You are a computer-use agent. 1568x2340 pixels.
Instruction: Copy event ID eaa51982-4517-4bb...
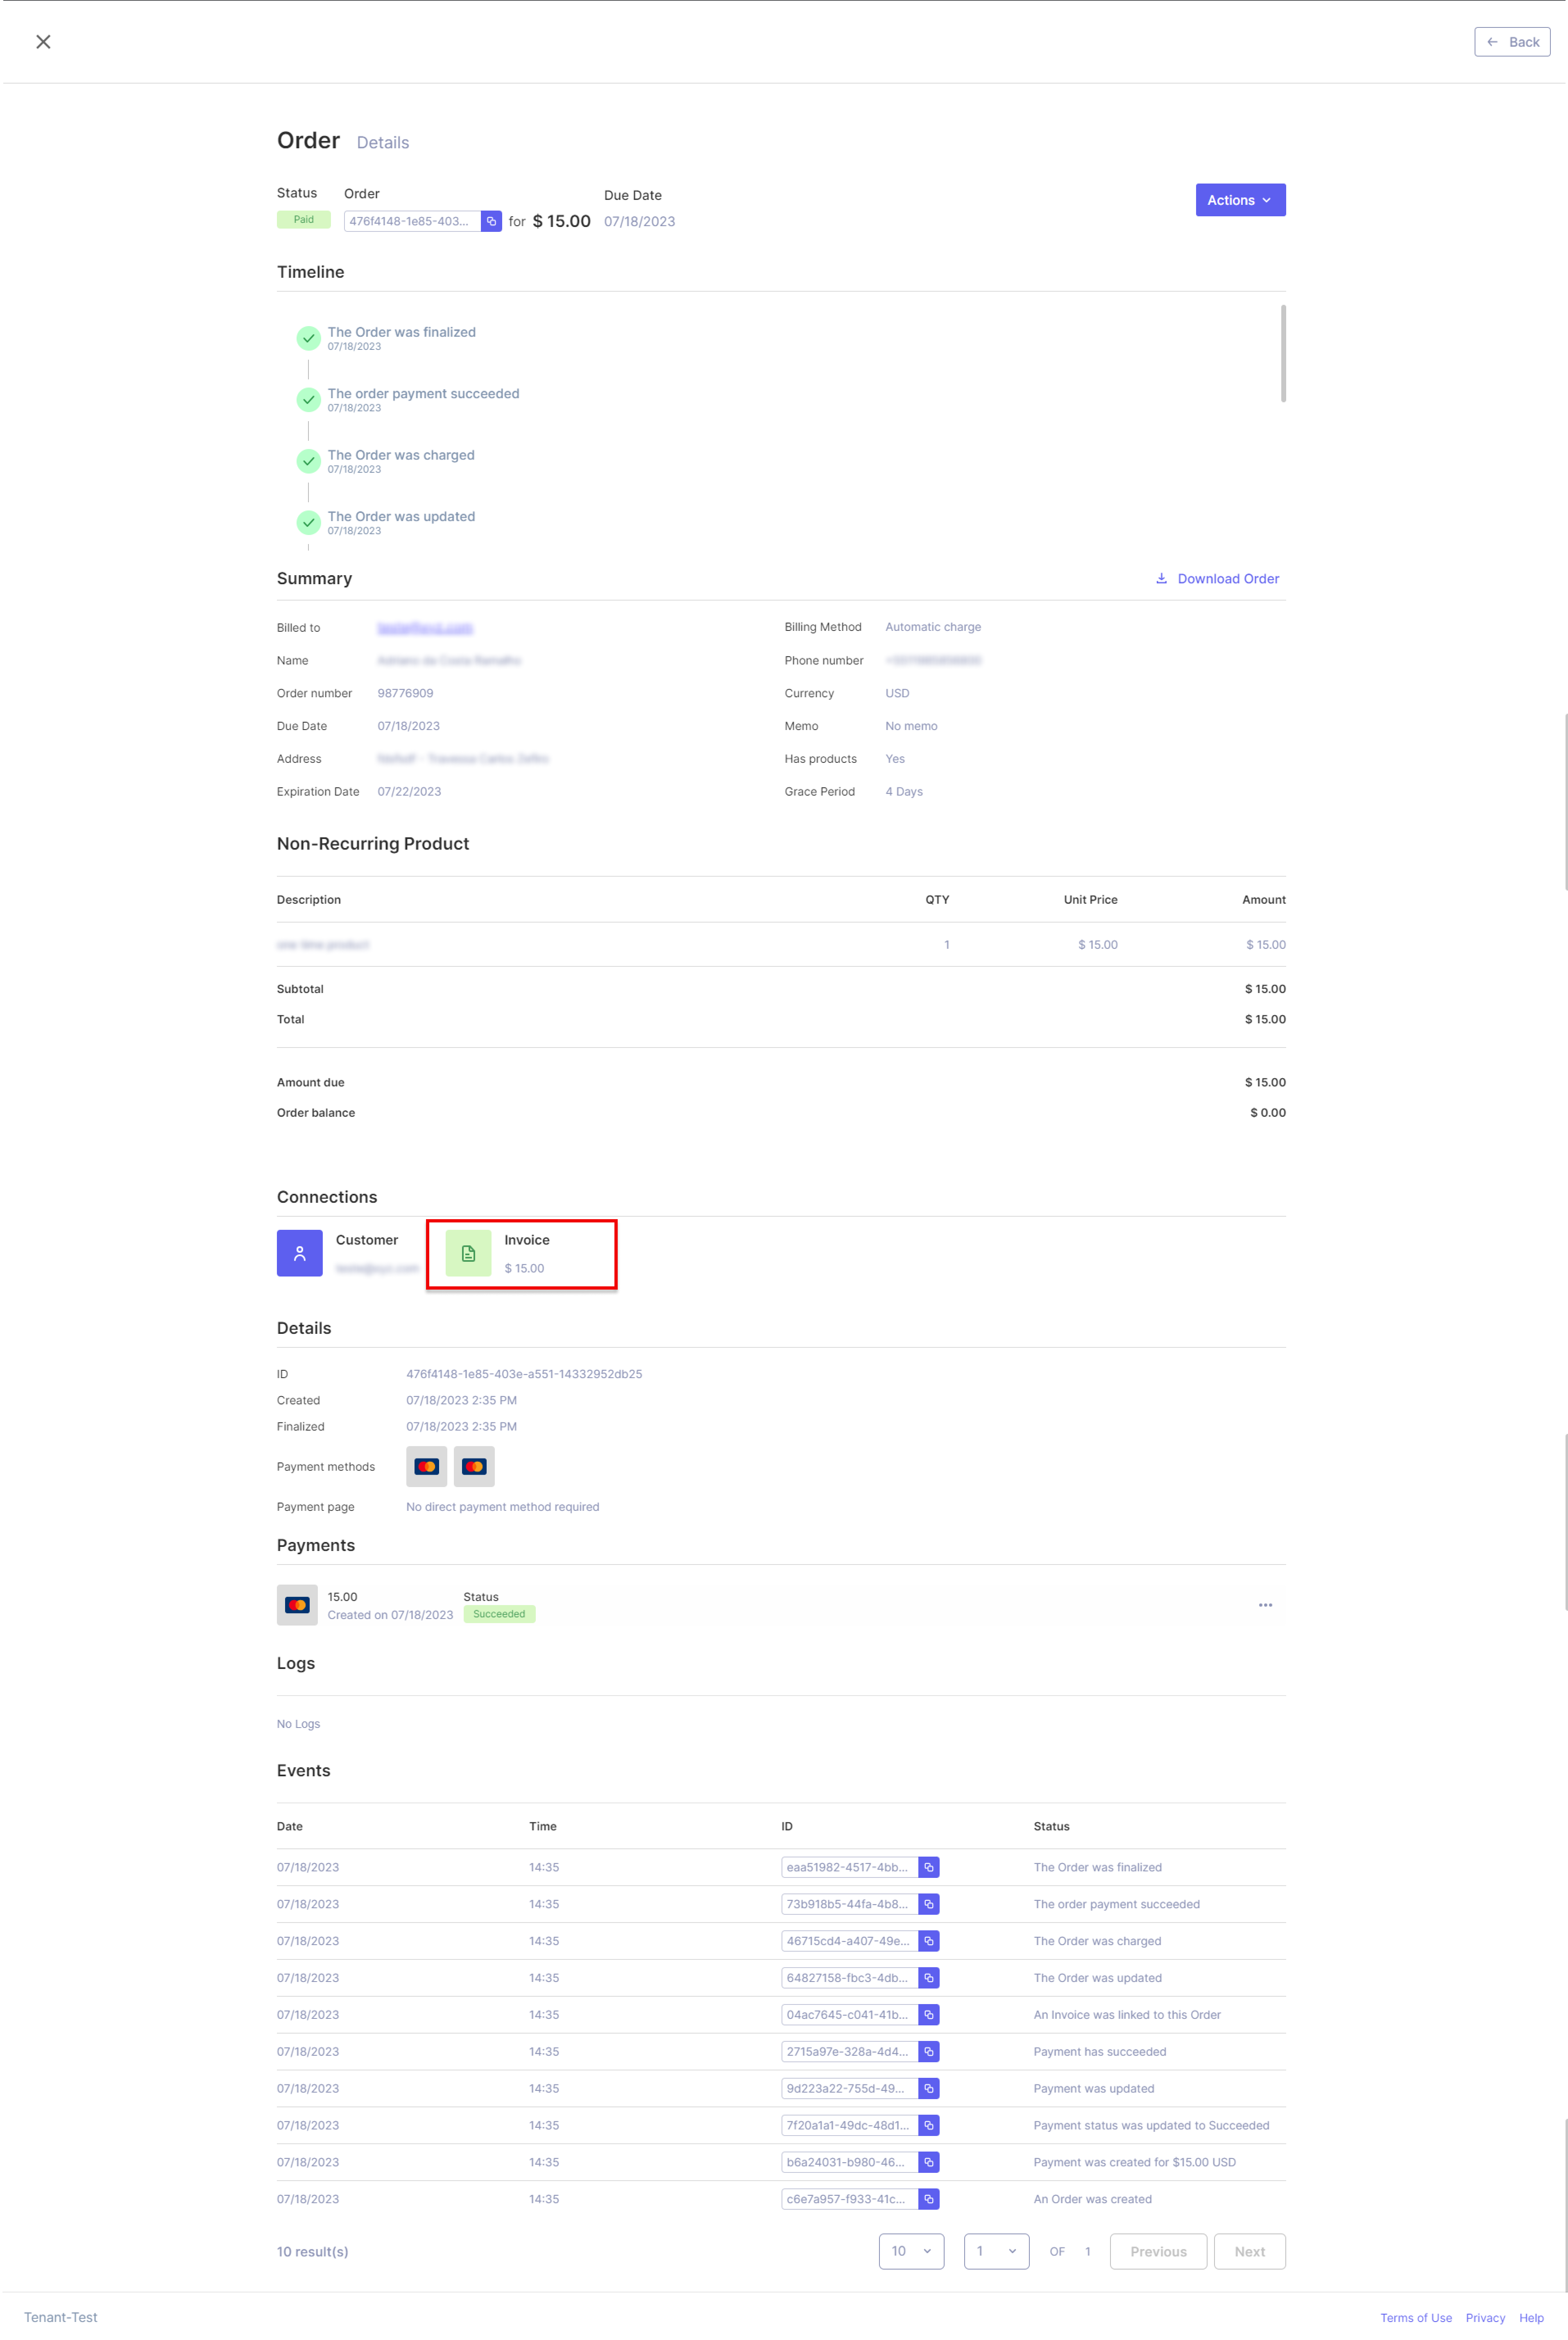tap(929, 1867)
